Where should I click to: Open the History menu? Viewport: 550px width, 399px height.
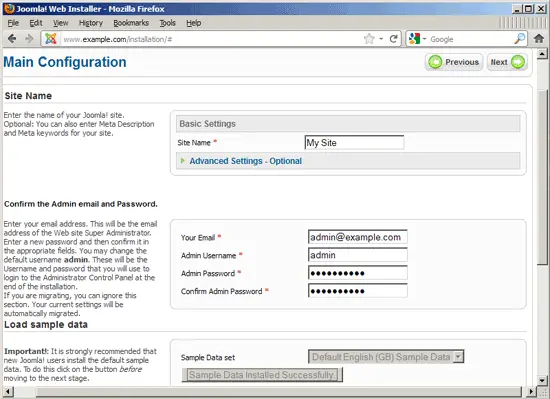pyautogui.click(x=91, y=23)
